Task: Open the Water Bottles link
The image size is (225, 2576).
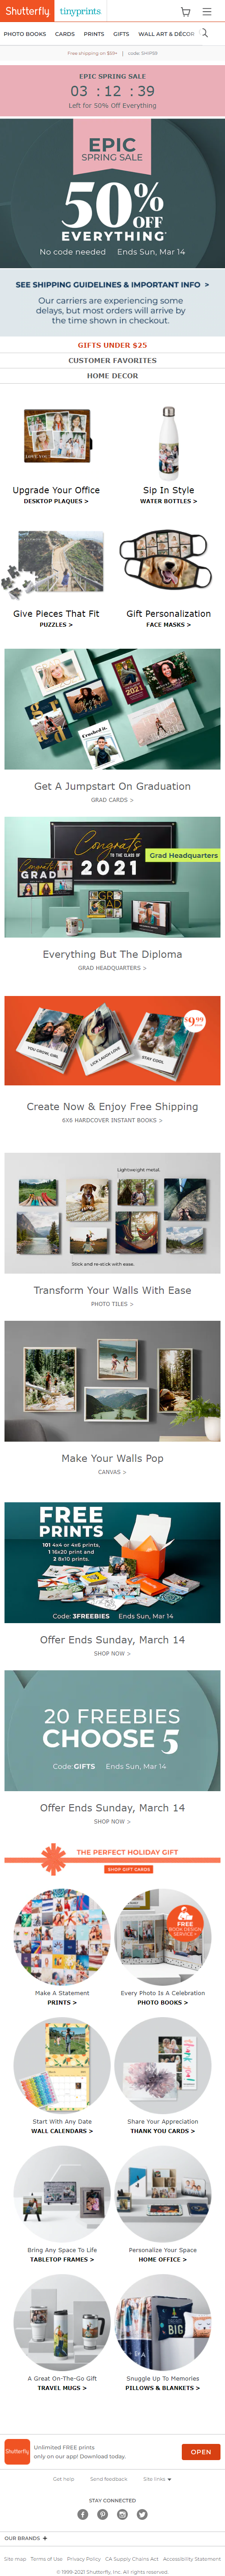Action: [168, 501]
